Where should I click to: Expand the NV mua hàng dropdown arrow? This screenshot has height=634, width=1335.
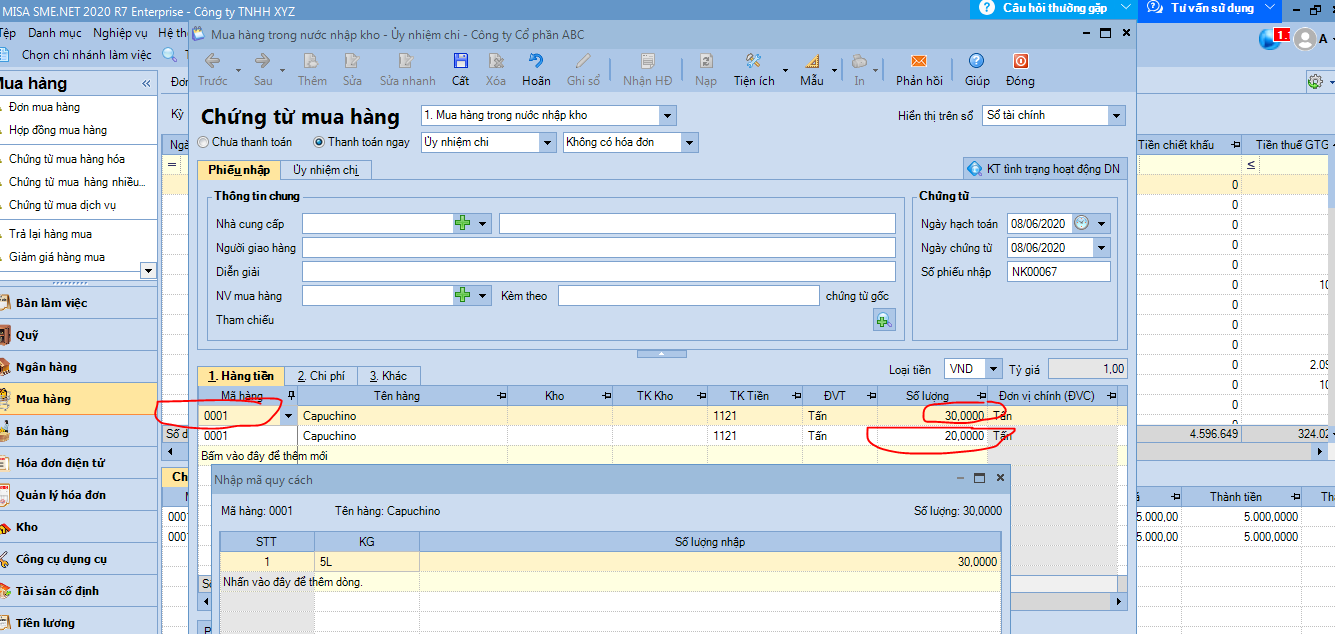coord(483,295)
